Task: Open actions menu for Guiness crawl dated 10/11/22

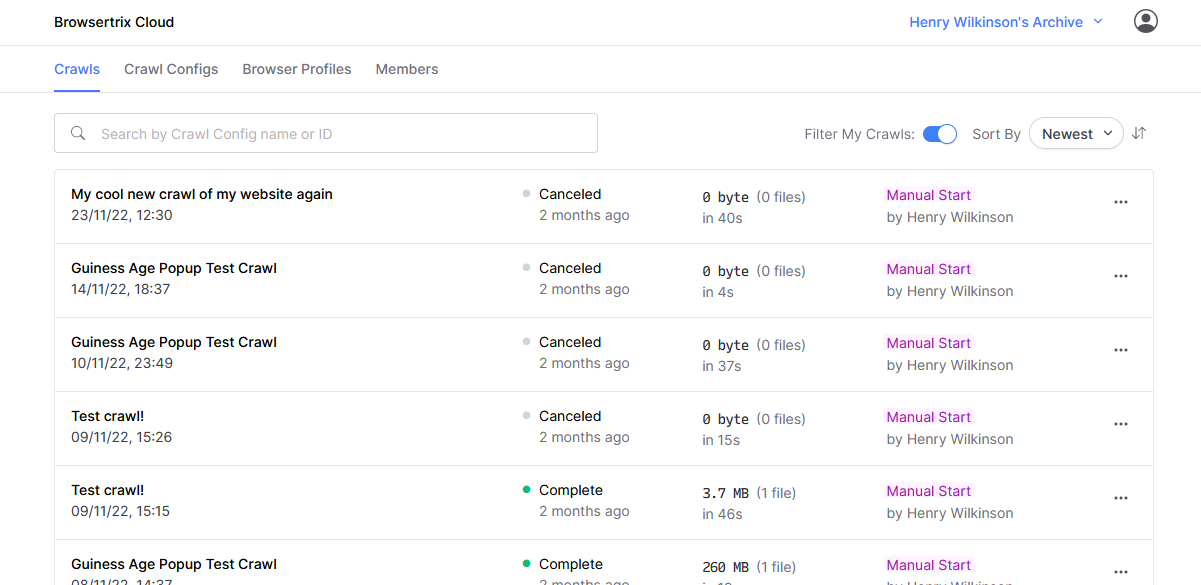Action: [x=1121, y=350]
